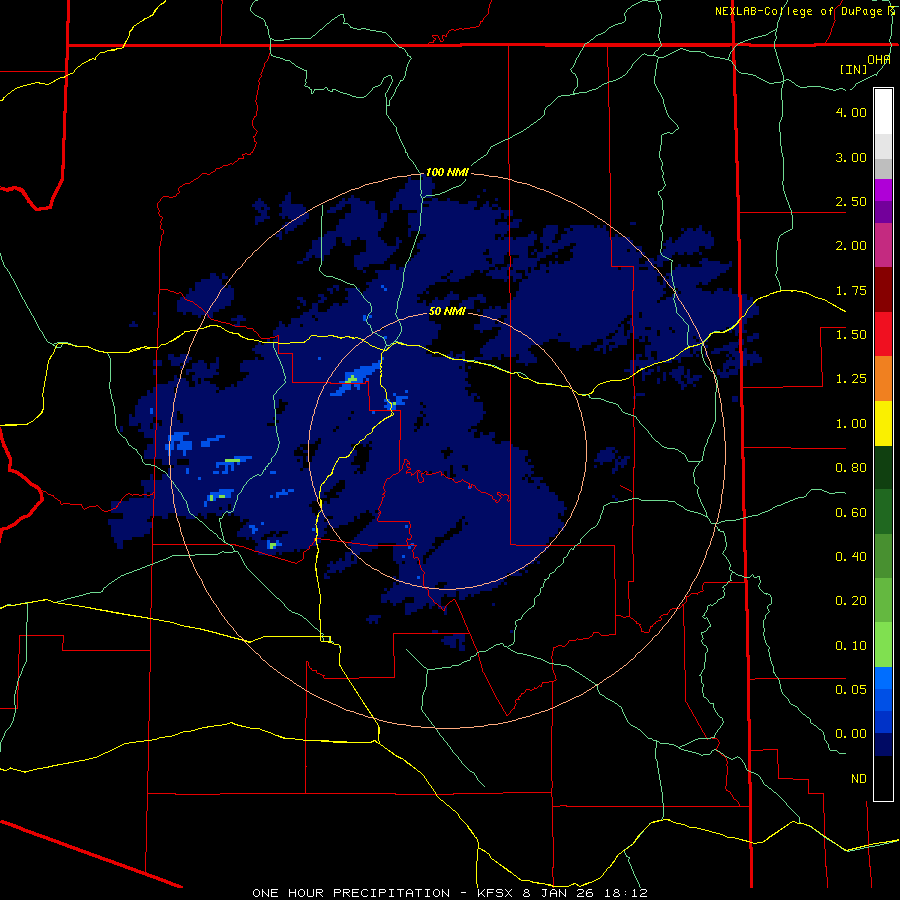Image resolution: width=900 pixels, height=900 pixels.
Task: Select the 0.40 legend value
Action: pos(851,557)
